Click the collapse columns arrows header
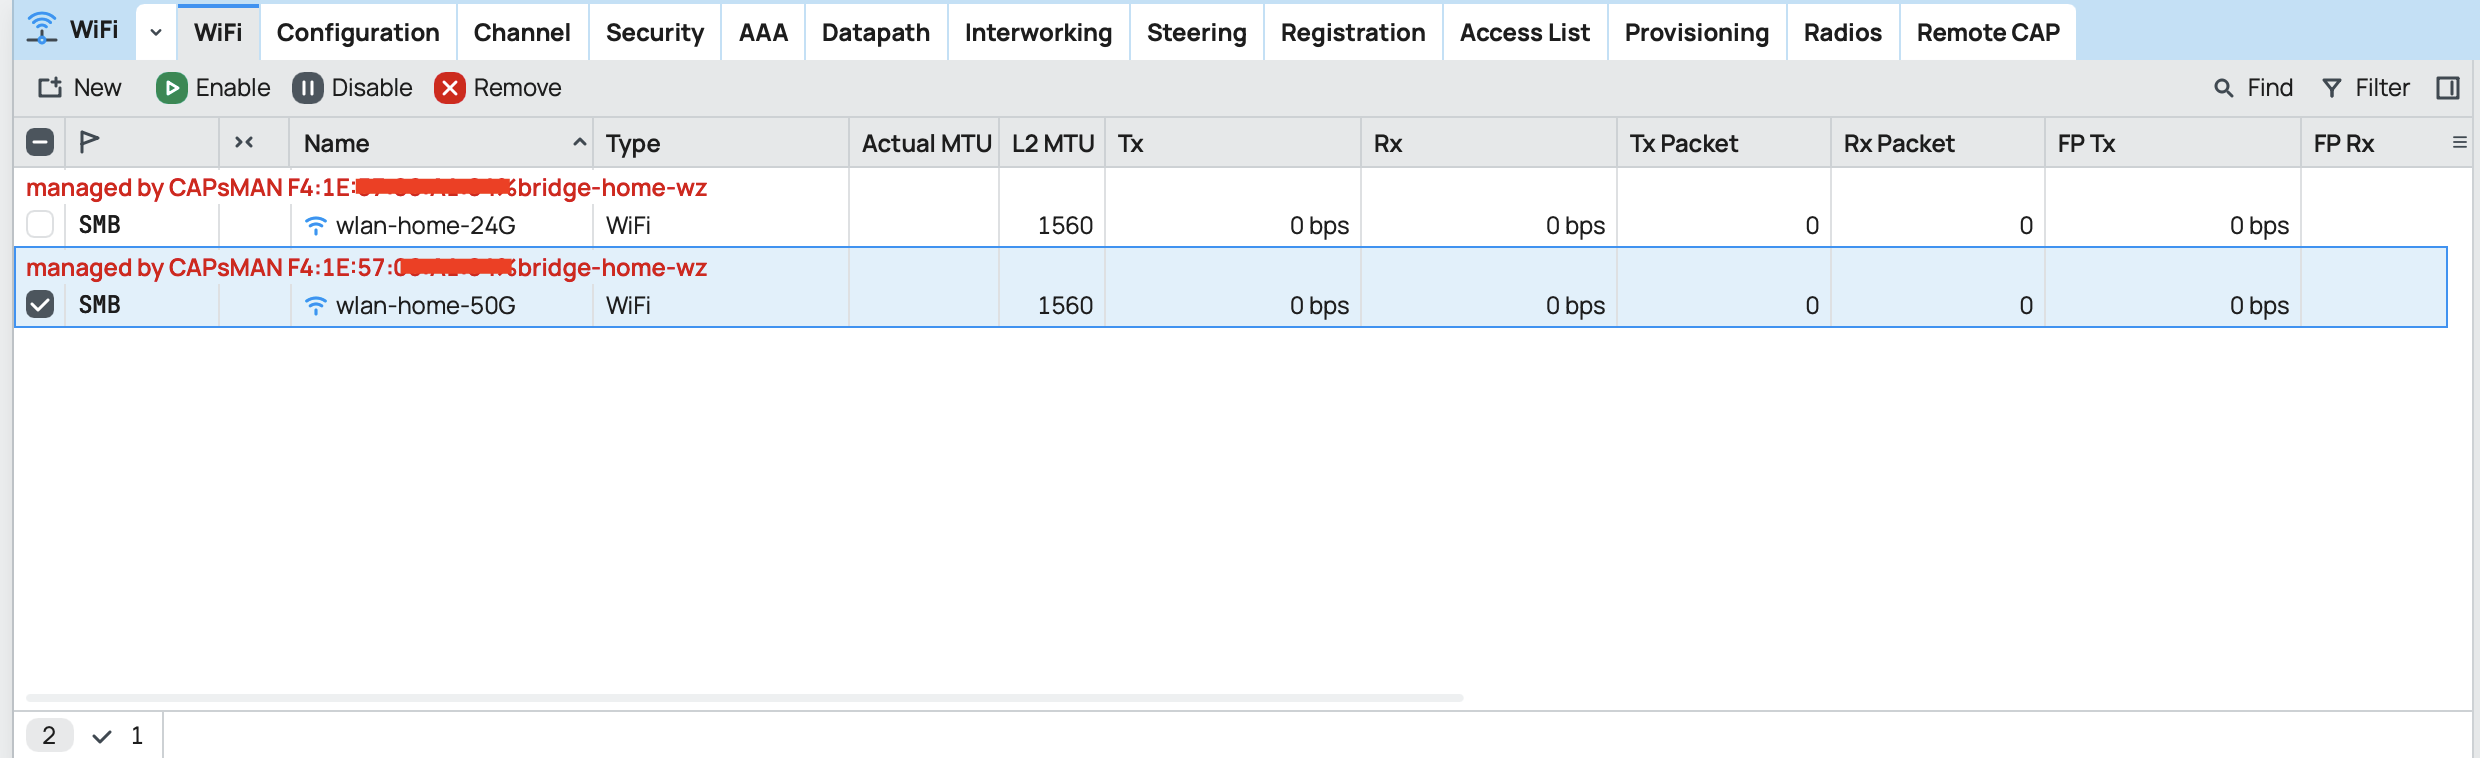Screen dimensions: 2480x758 [x=244, y=142]
